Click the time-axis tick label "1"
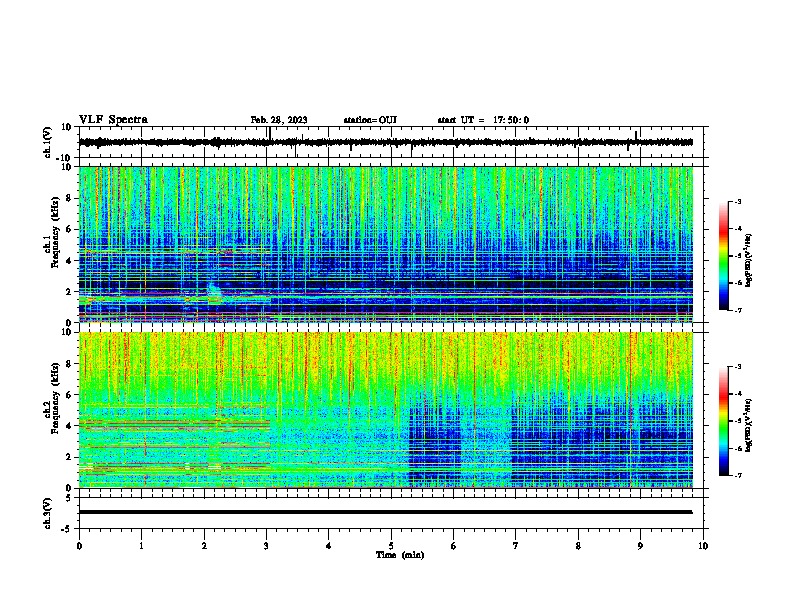This screenshot has width=792, height=612. 142,546
